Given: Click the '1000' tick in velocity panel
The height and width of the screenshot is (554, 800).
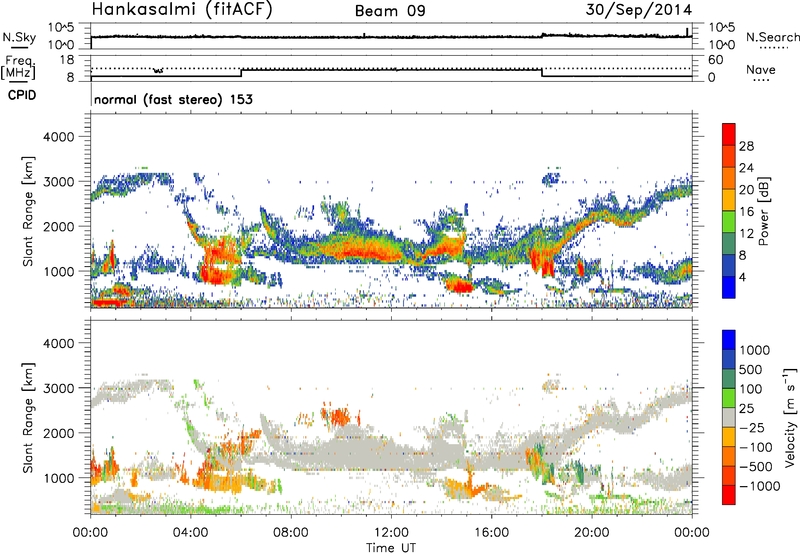Looking at the screenshot, I should [x=58, y=477].
